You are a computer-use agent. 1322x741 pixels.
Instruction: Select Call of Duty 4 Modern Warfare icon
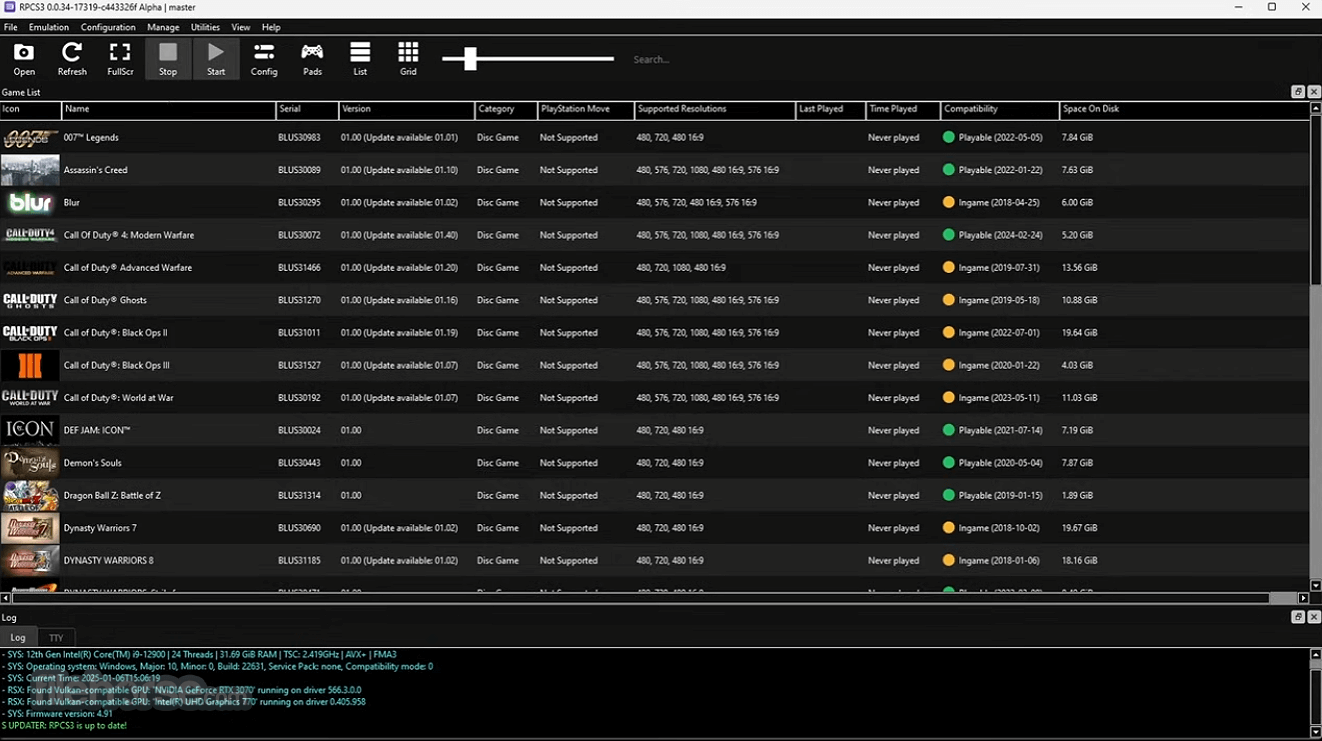(x=30, y=235)
